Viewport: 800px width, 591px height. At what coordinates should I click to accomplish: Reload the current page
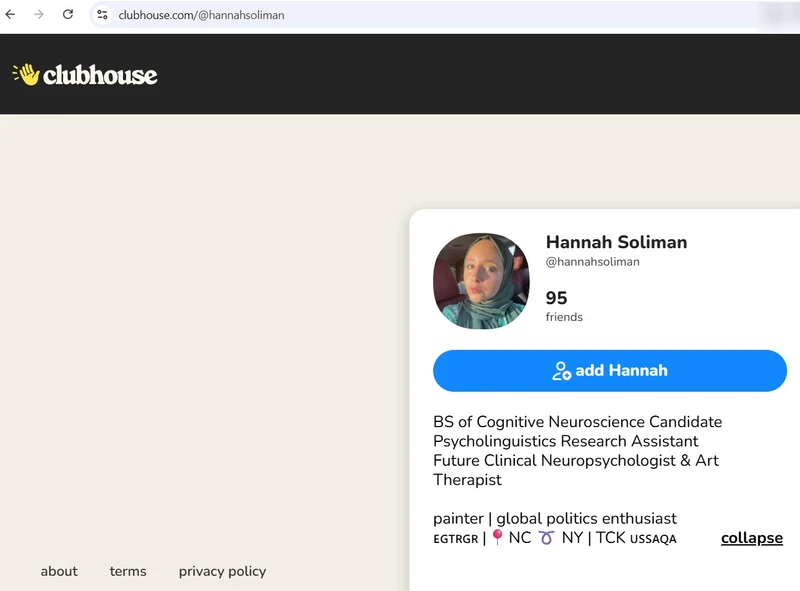(x=68, y=15)
